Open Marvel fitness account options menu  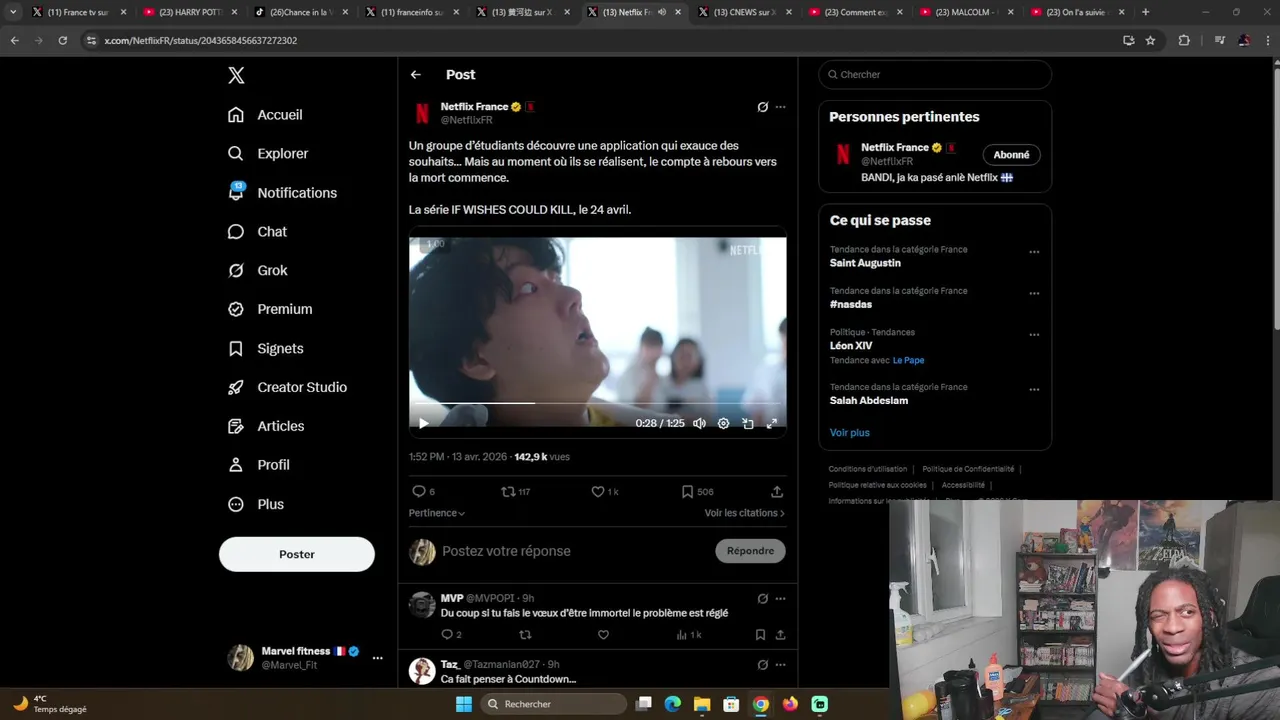378,658
